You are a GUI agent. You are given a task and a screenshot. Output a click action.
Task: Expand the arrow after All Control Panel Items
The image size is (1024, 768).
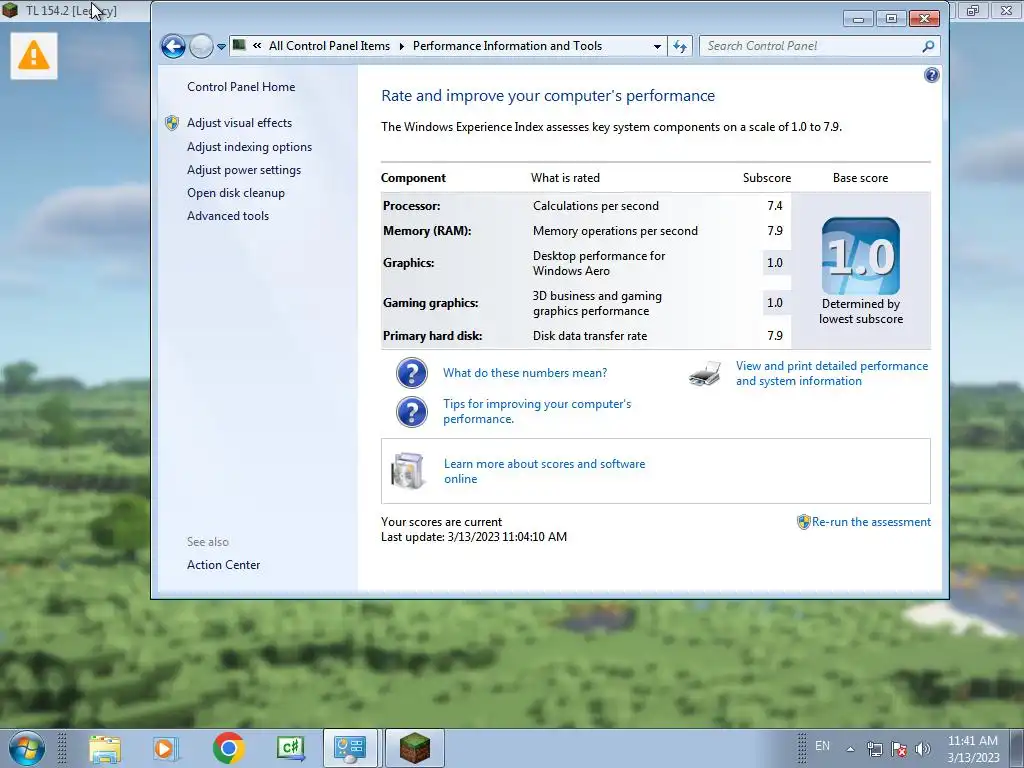(x=401, y=46)
